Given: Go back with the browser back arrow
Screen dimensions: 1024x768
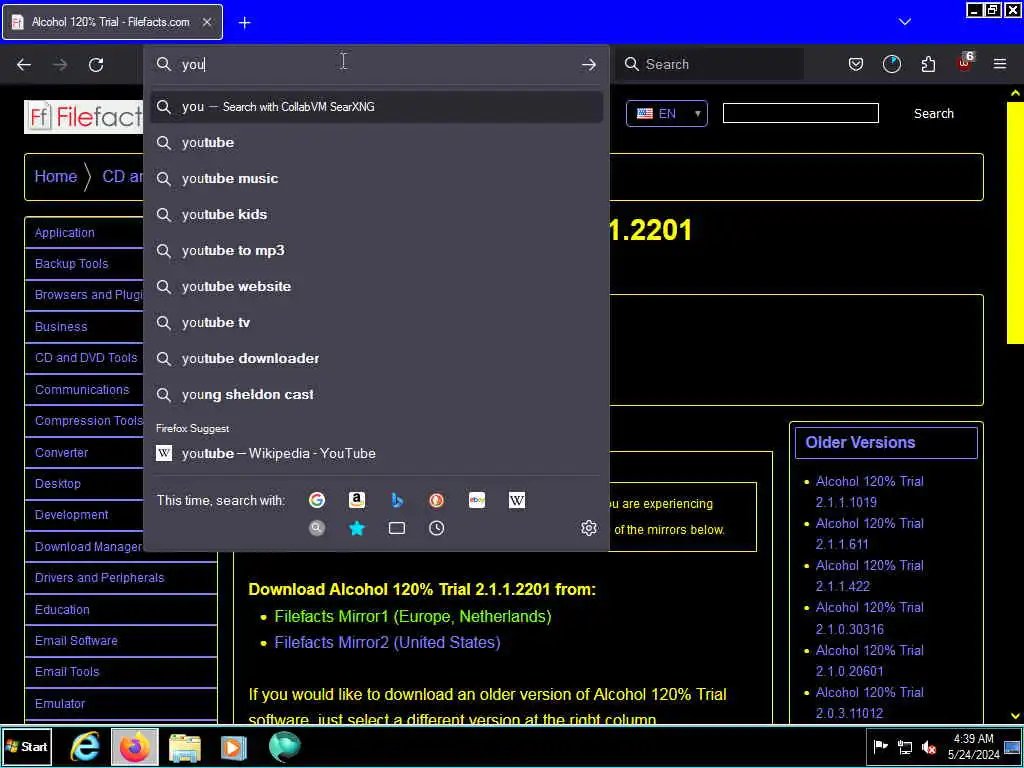Looking at the screenshot, I should point(24,65).
